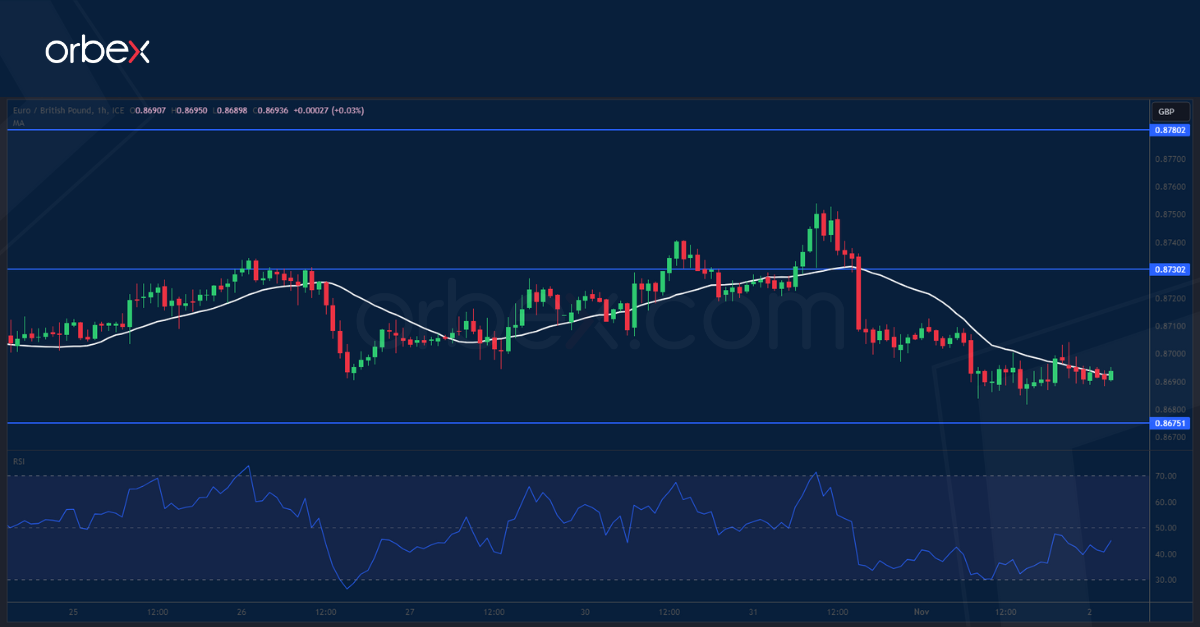Select the 0.87302 horizontal line price tag
Screen dimensions: 1200x627
pyautogui.click(x=1170, y=269)
